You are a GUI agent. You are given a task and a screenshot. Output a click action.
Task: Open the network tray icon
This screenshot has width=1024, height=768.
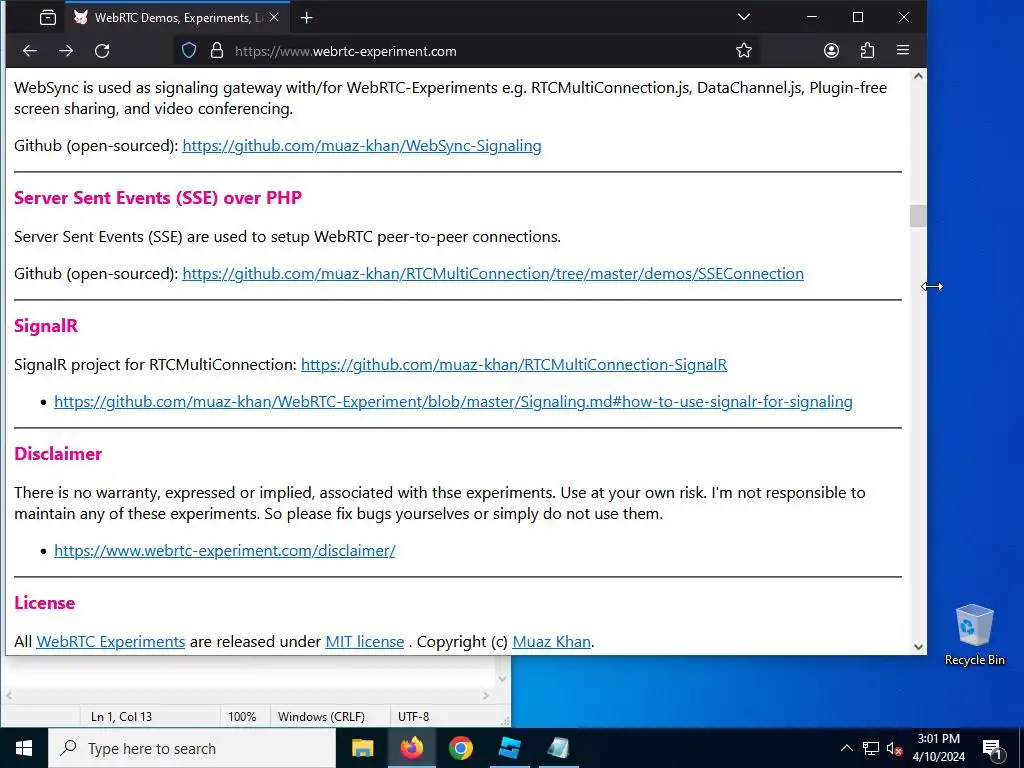coord(871,748)
